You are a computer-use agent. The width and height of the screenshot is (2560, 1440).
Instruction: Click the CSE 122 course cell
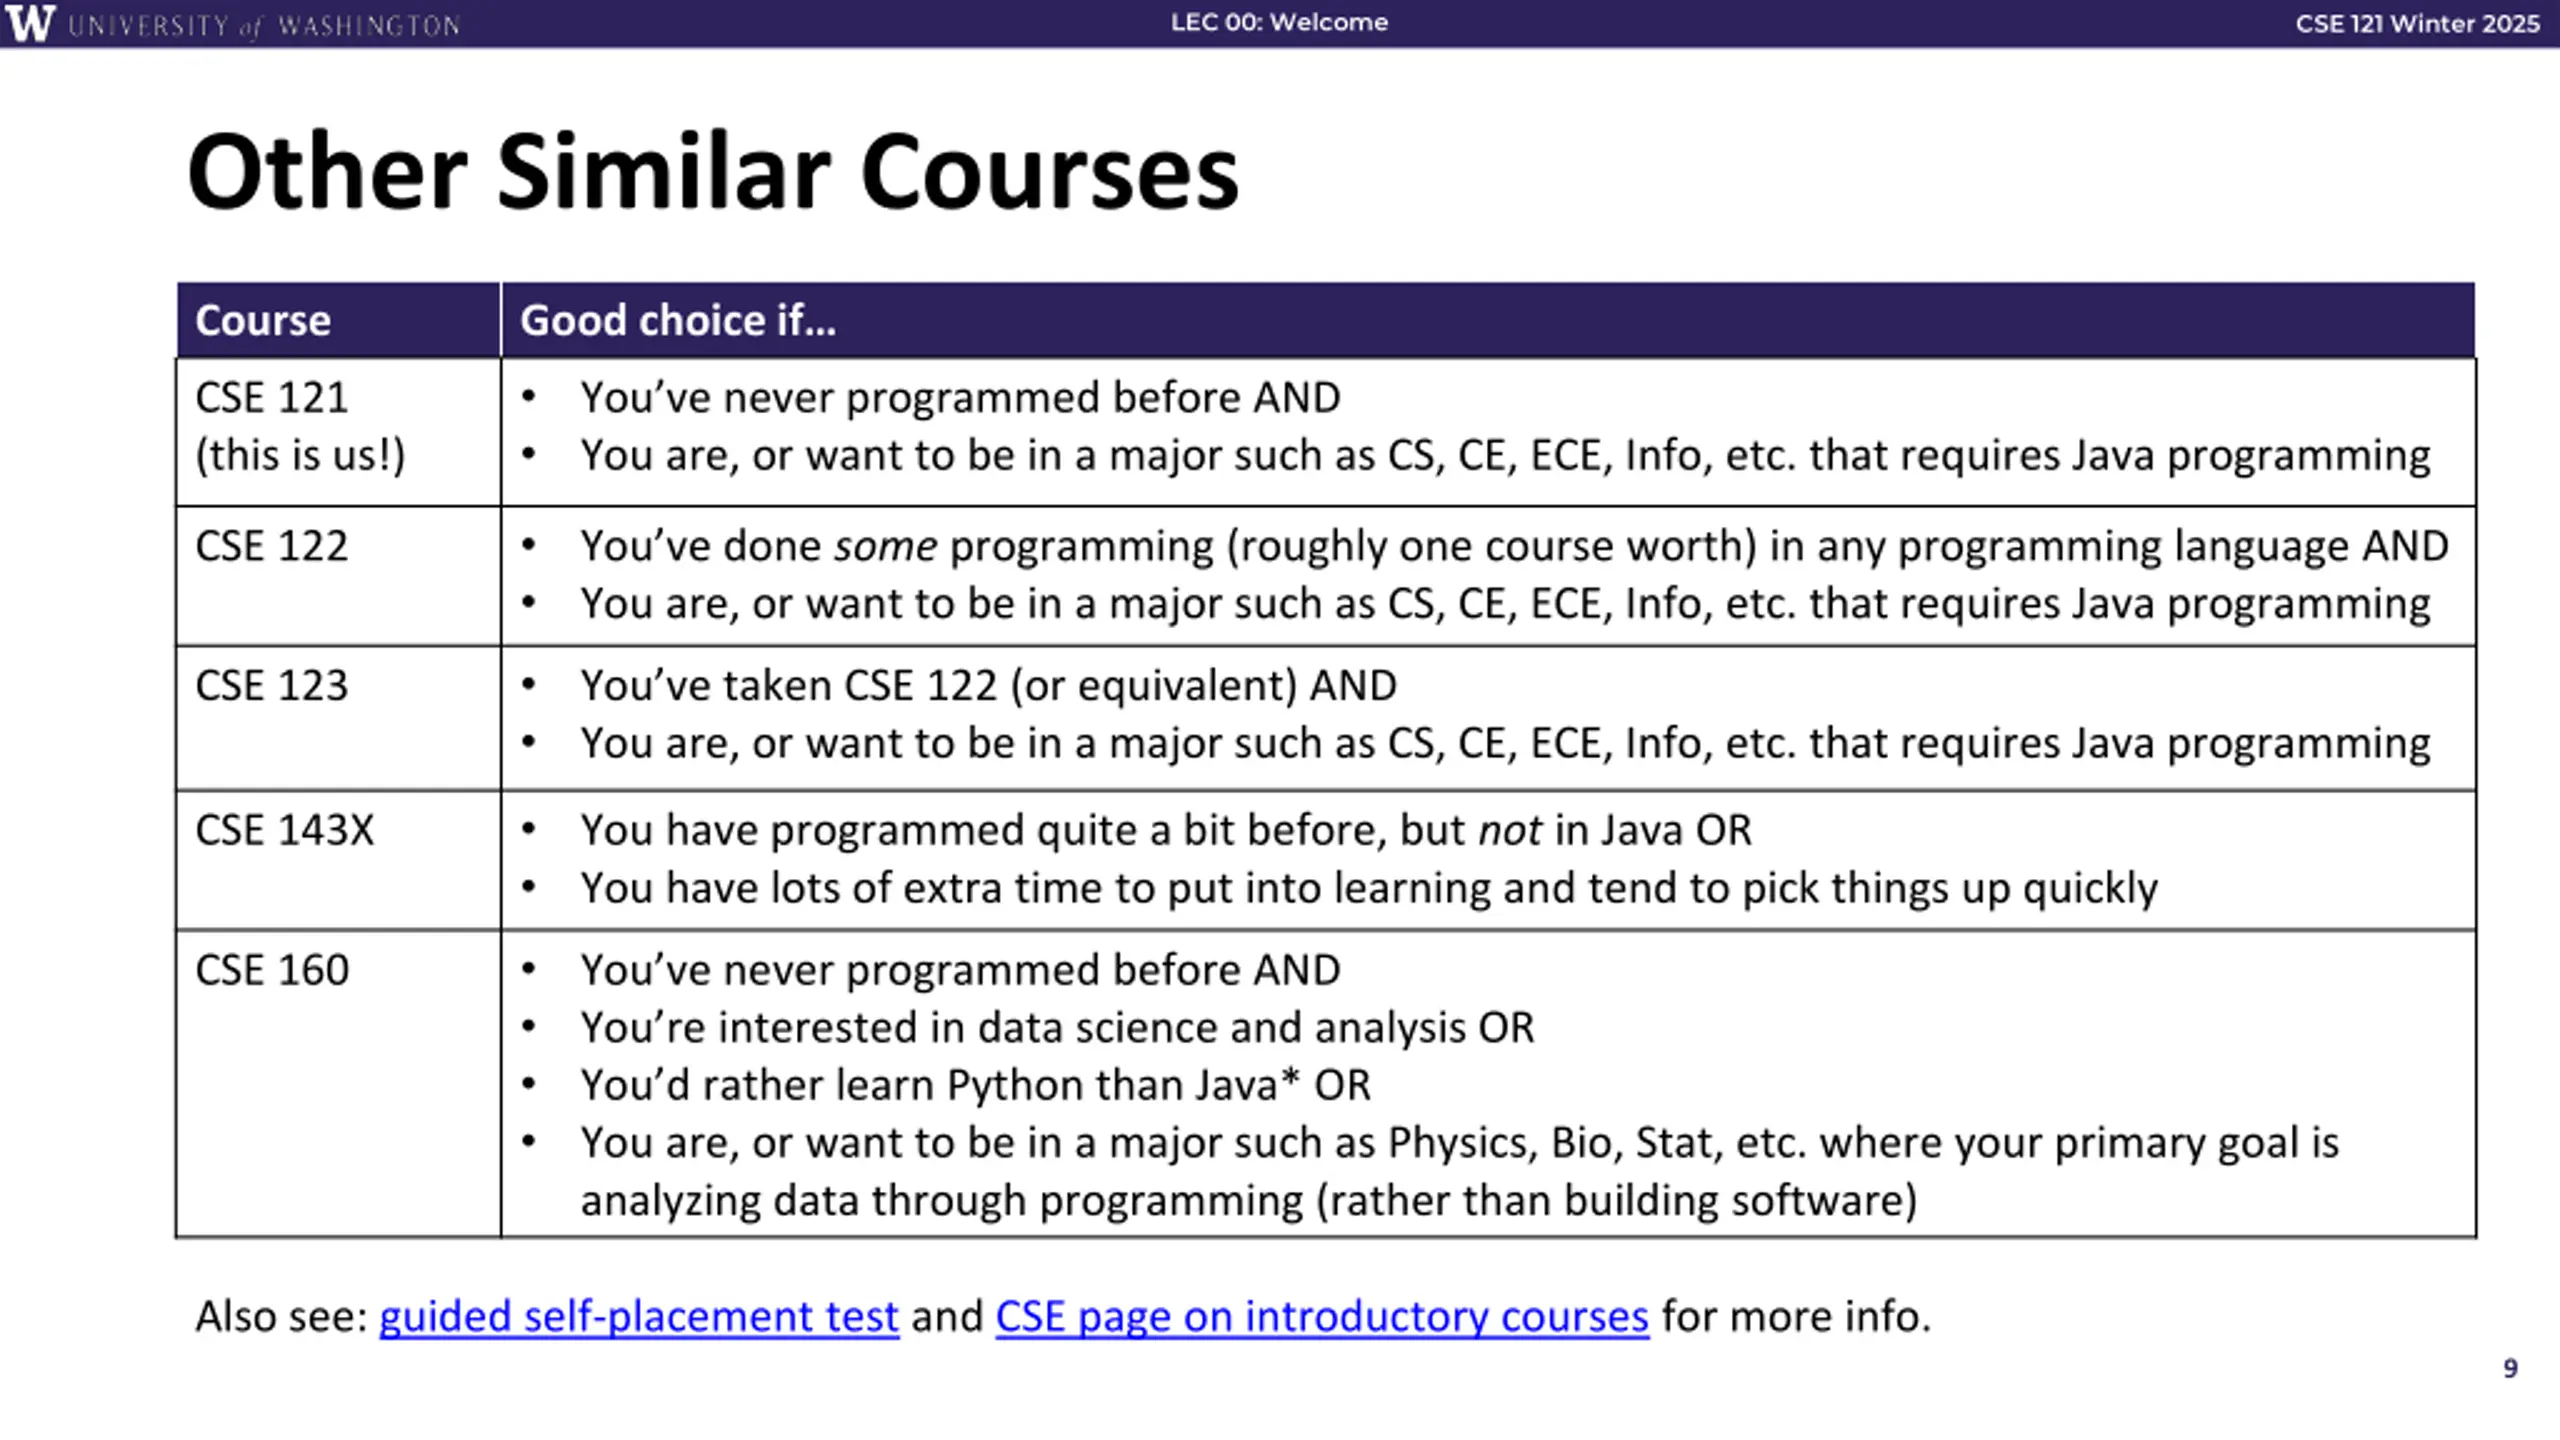pos(338,576)
